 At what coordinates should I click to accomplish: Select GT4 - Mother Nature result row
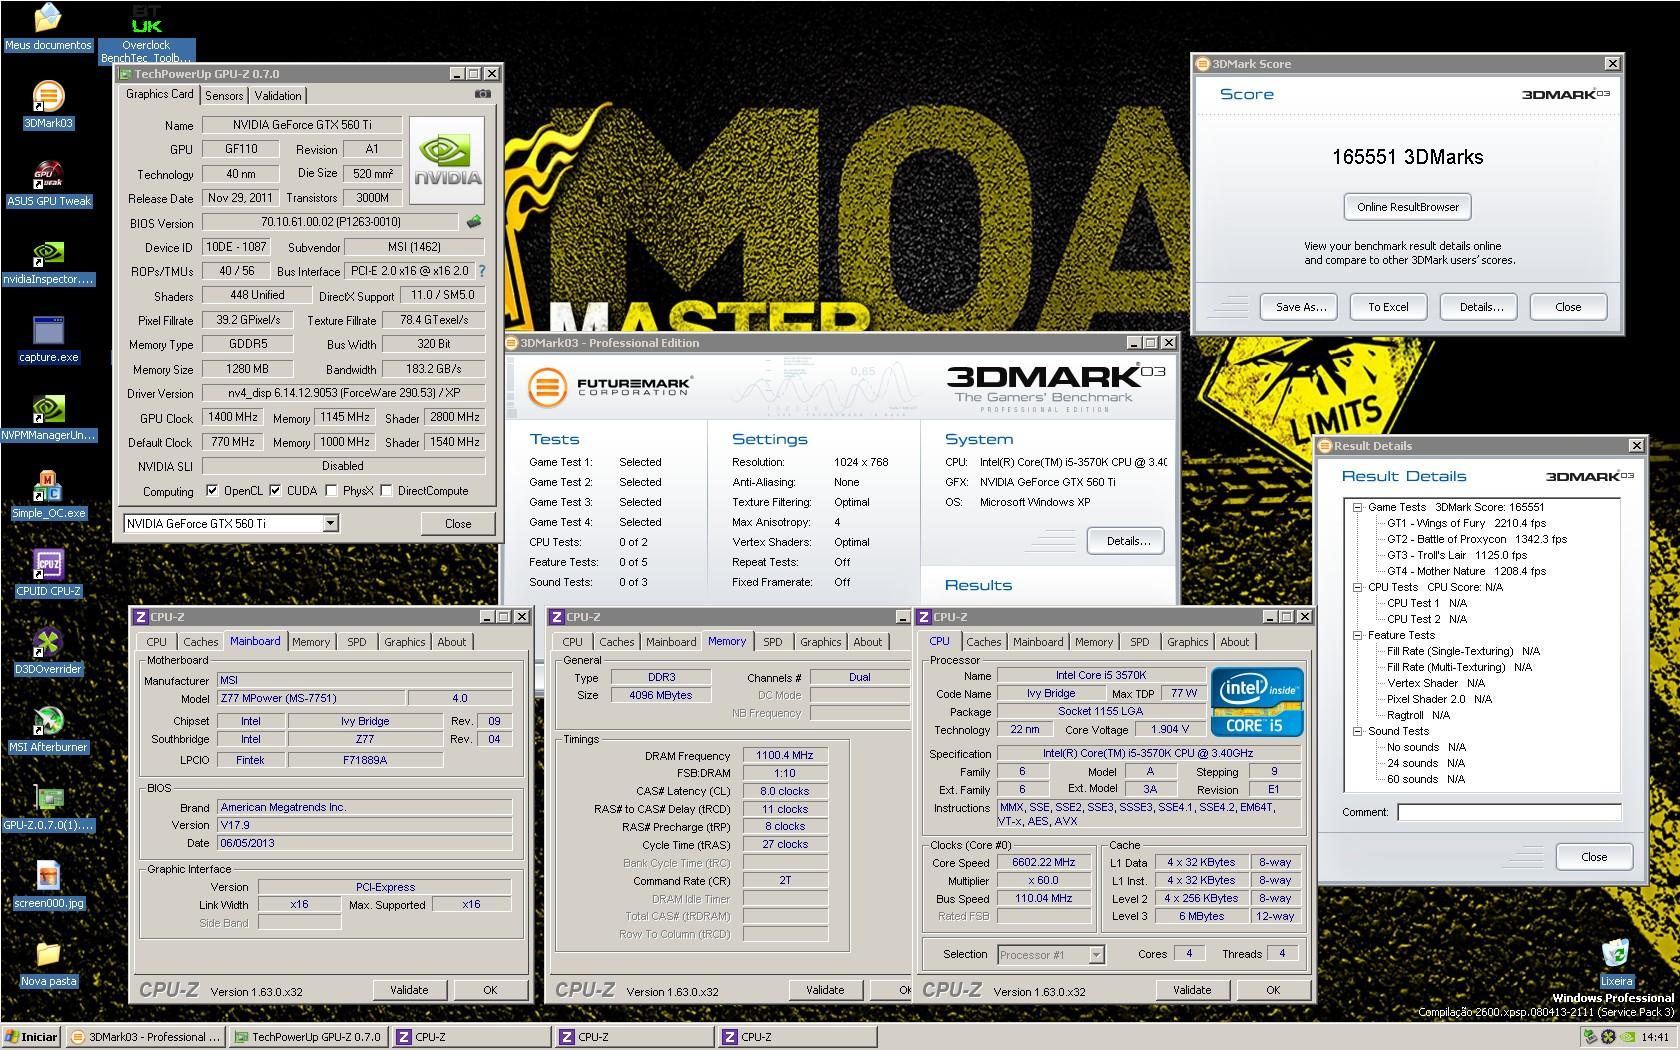tap(1466, 571)
